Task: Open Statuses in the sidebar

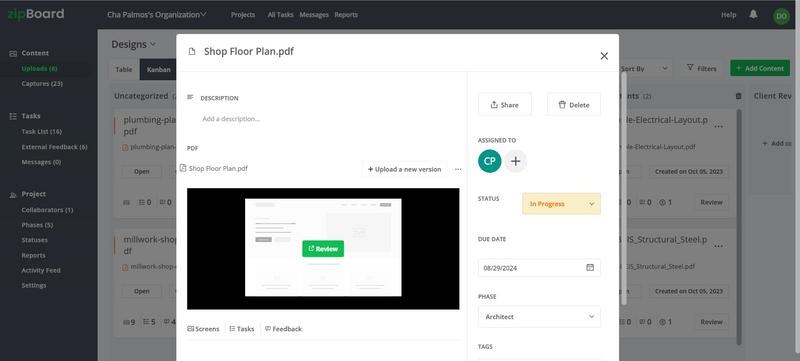Action: click(x=34, y=240)
